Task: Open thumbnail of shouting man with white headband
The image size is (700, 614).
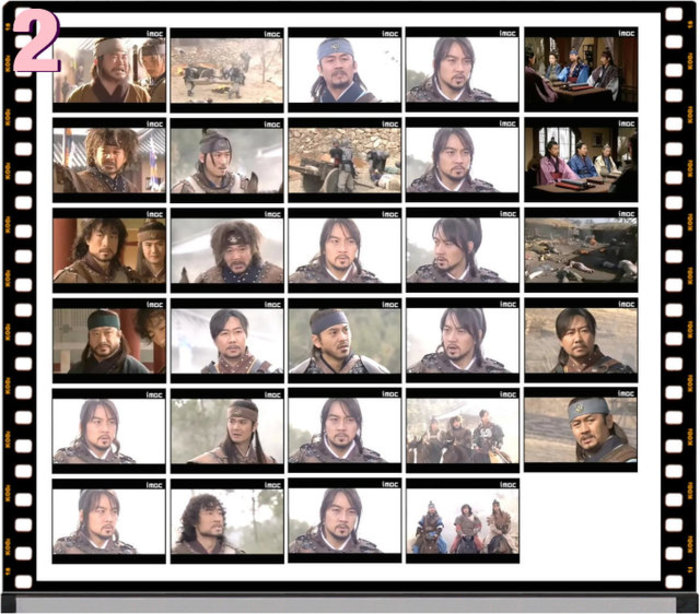Action: tap(109, 70)
